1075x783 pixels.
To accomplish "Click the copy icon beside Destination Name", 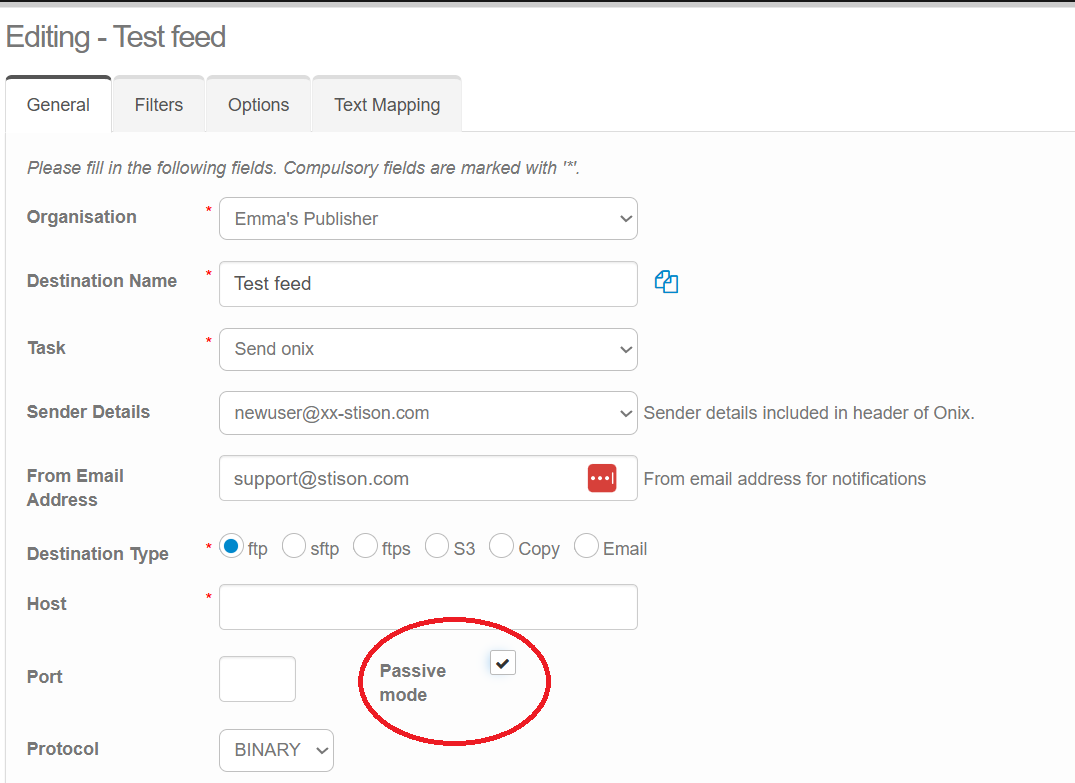I will pos(666,283).
